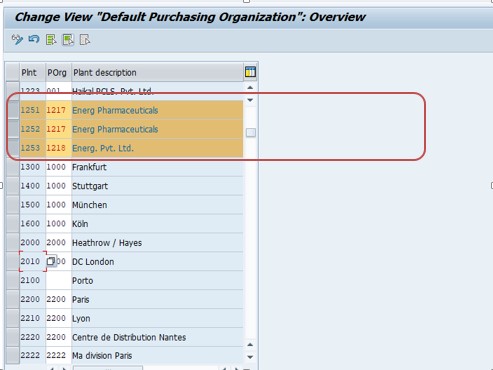Select the row selector for plant 2100 Porto

(x=13, y=280)
